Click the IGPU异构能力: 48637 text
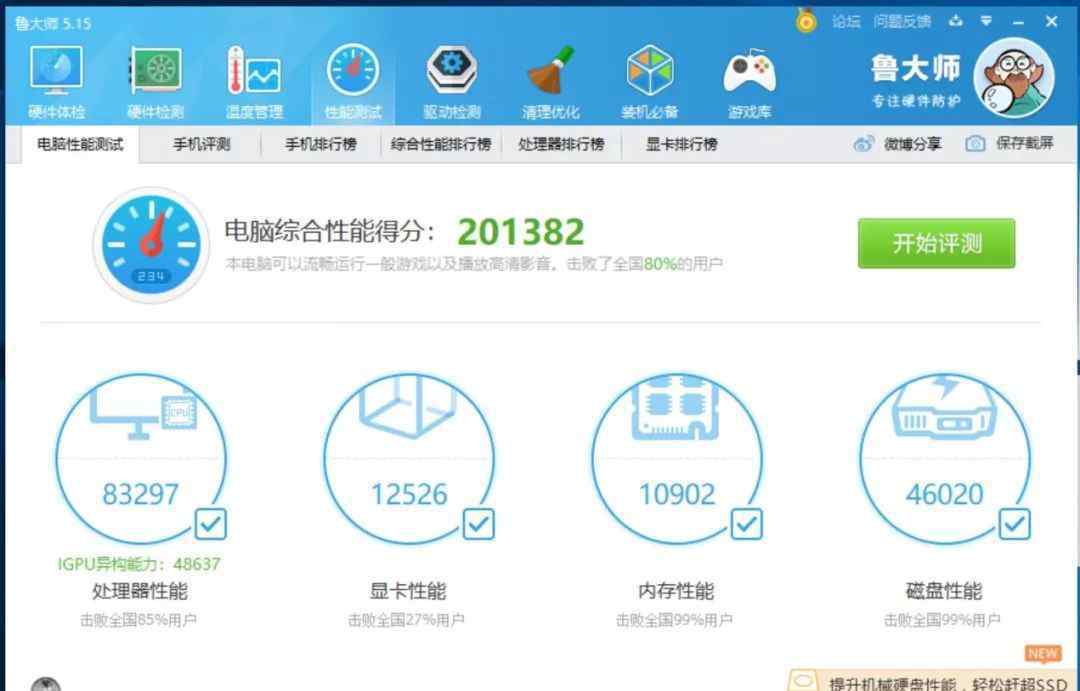Image resolution: width=1080 pixels, height=691 pixels. (139, 564)
